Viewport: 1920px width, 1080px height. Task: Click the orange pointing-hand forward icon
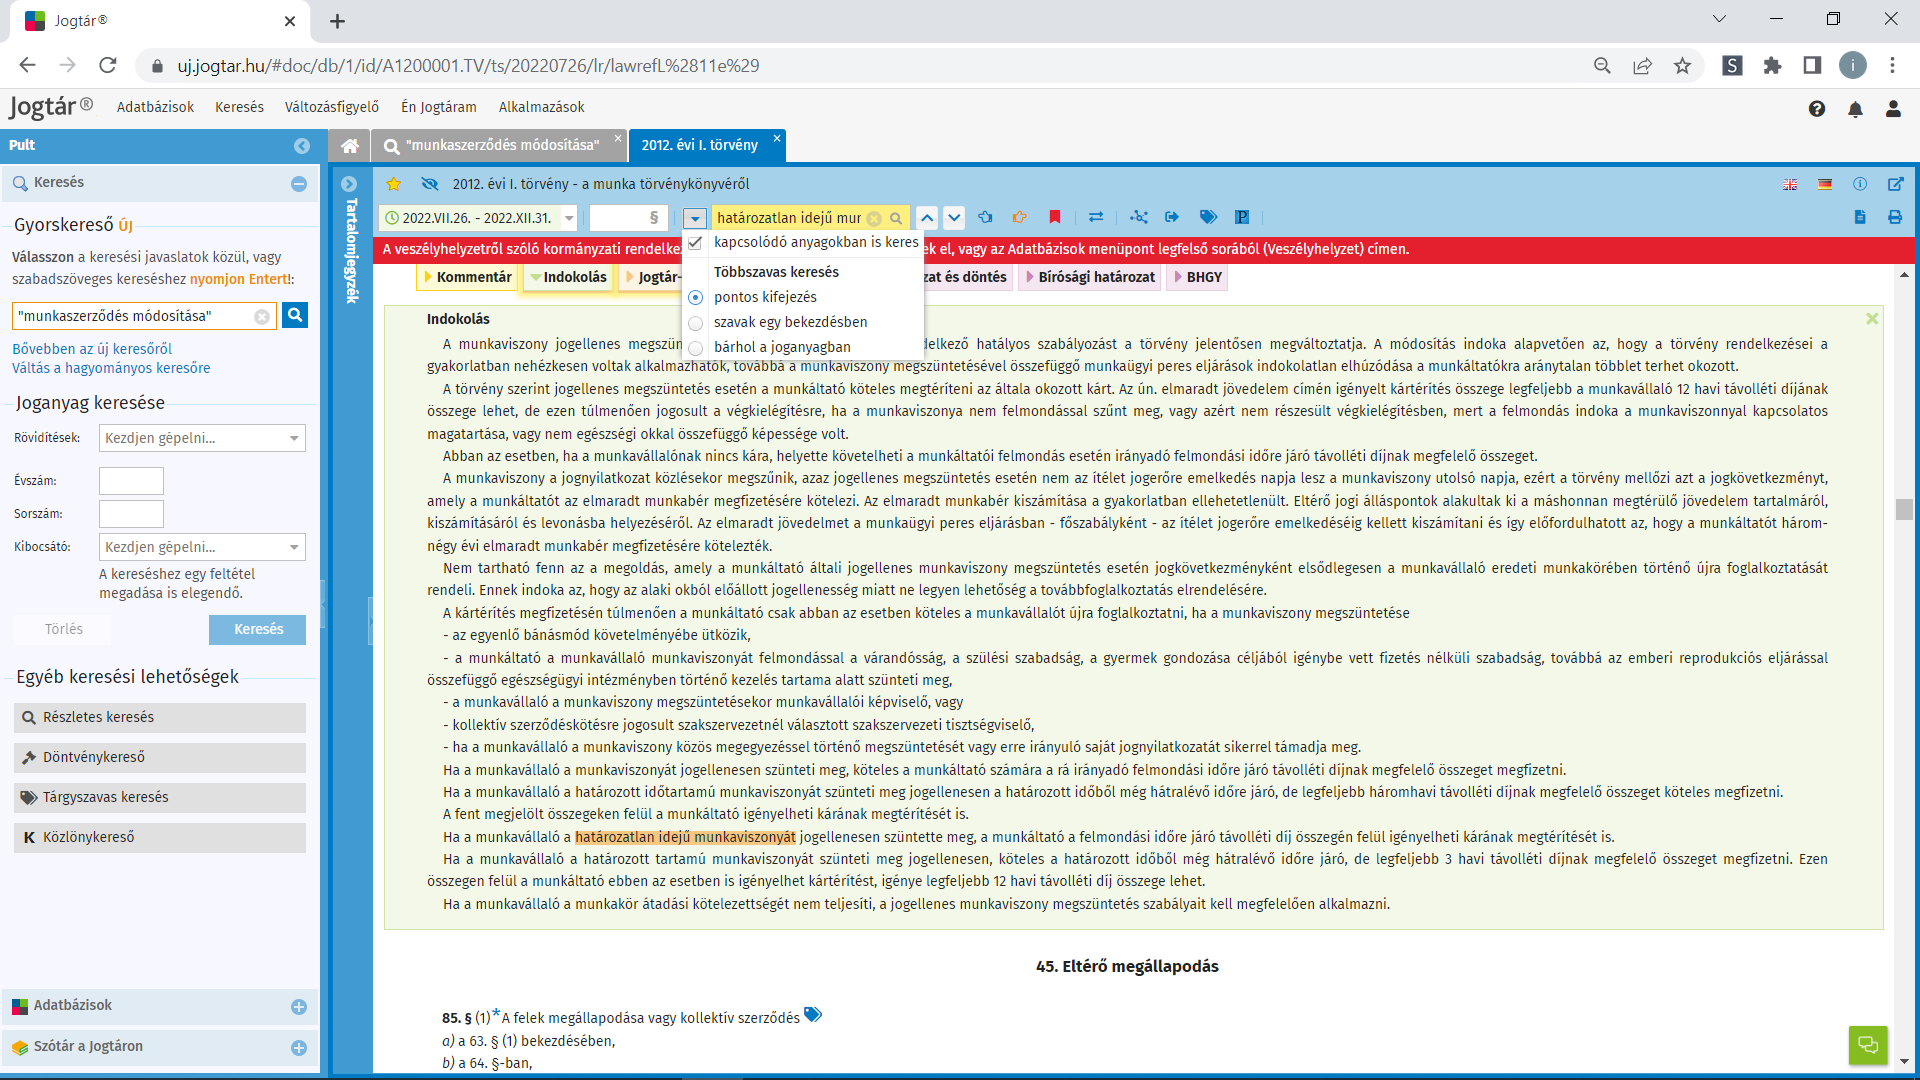pyautogui.click(x=1019, y=217)
